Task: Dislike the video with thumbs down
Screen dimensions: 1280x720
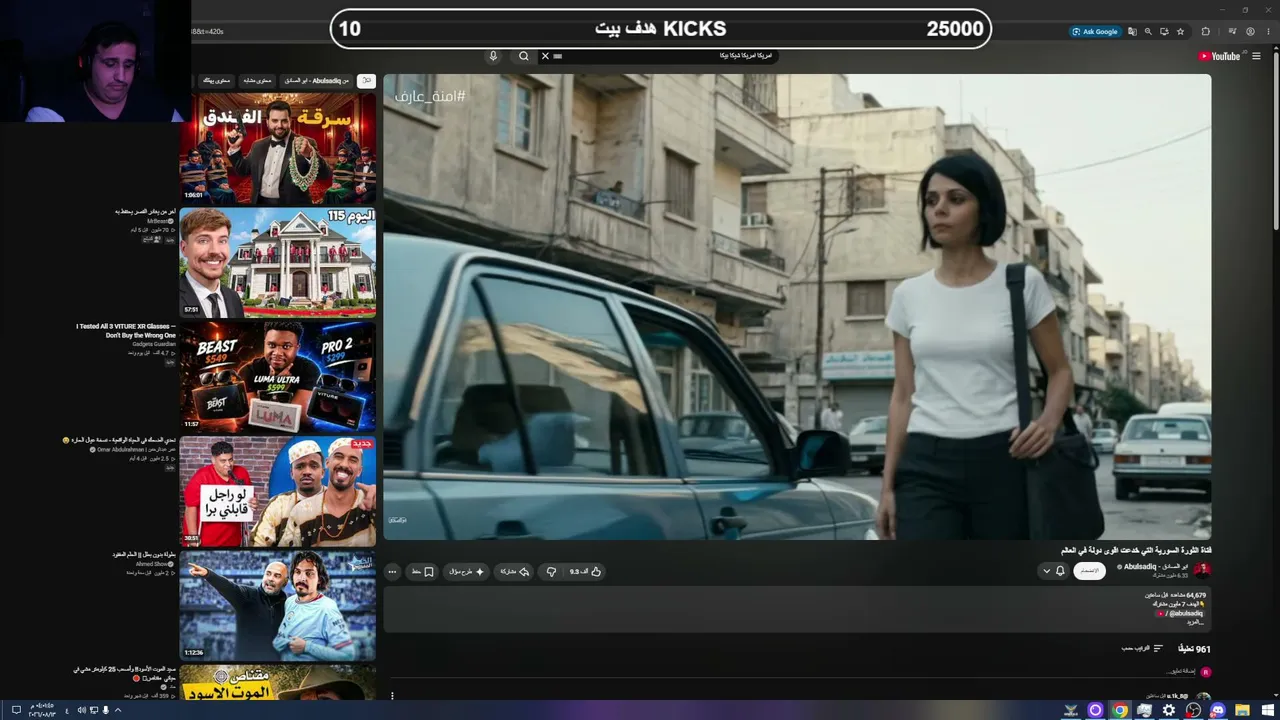Action: pos(551,572)
